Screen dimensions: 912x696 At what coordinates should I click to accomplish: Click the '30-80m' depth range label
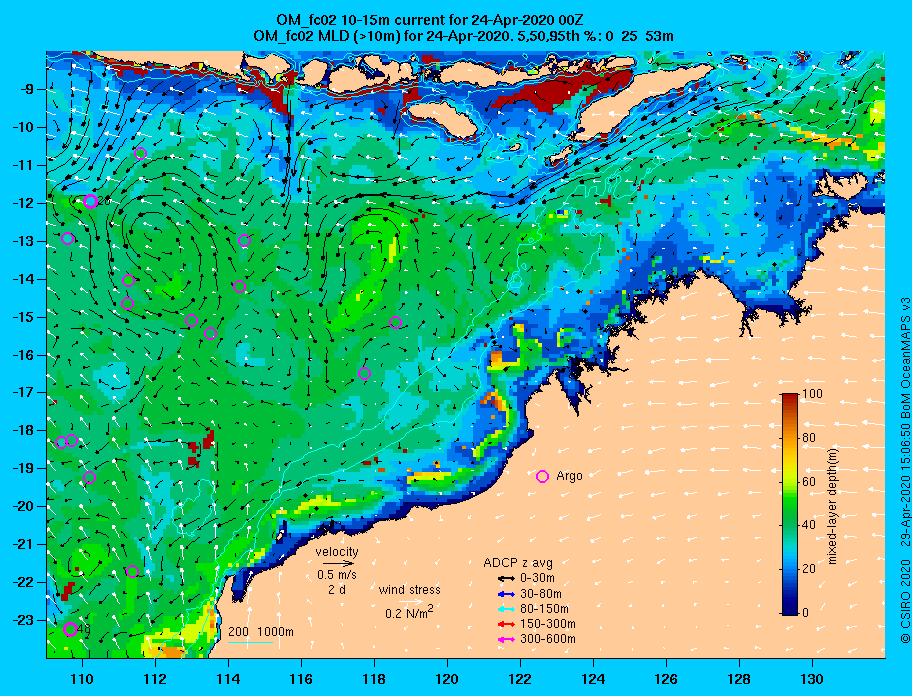541,594
